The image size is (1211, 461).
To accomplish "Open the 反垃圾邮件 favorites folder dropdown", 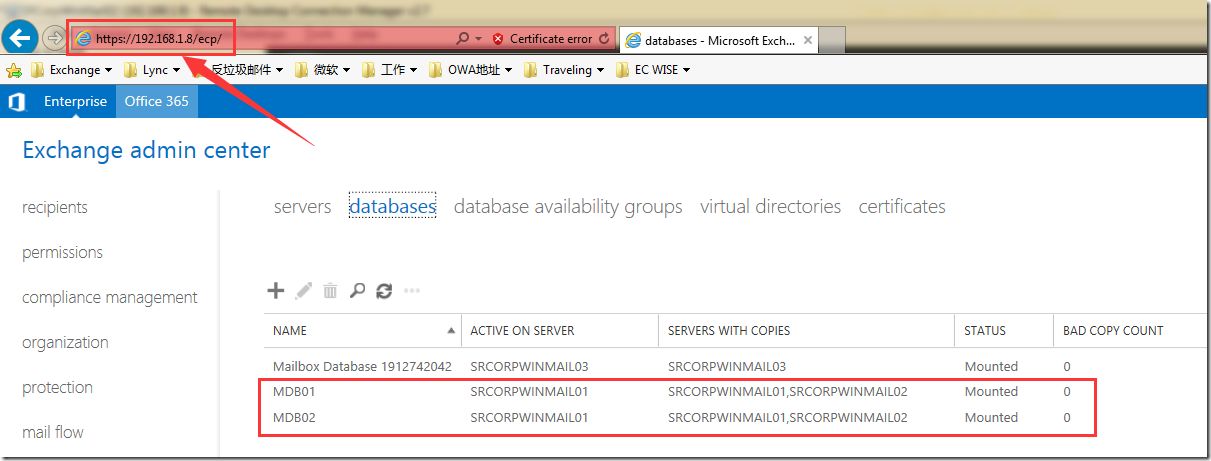I will [238, 70].
